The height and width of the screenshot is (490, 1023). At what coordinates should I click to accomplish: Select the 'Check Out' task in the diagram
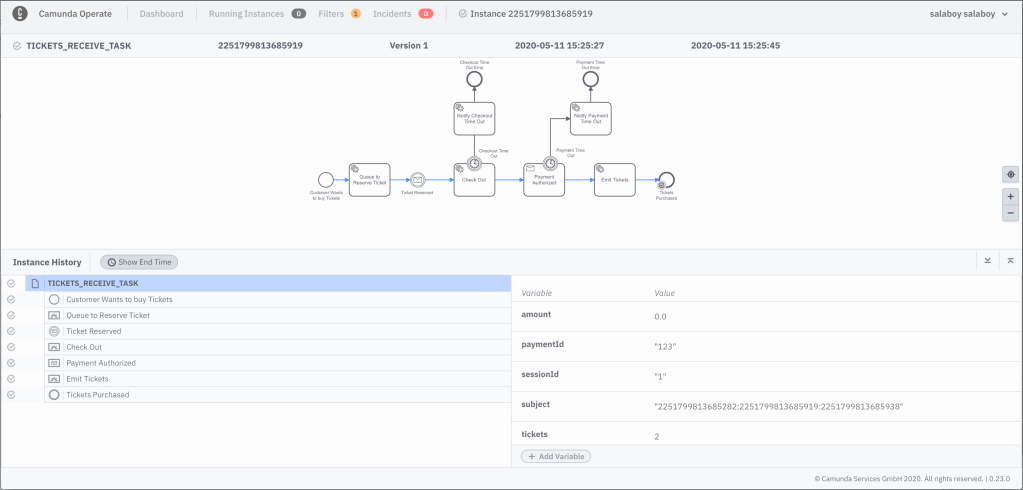pyautogui.click(x=474, y=179)
